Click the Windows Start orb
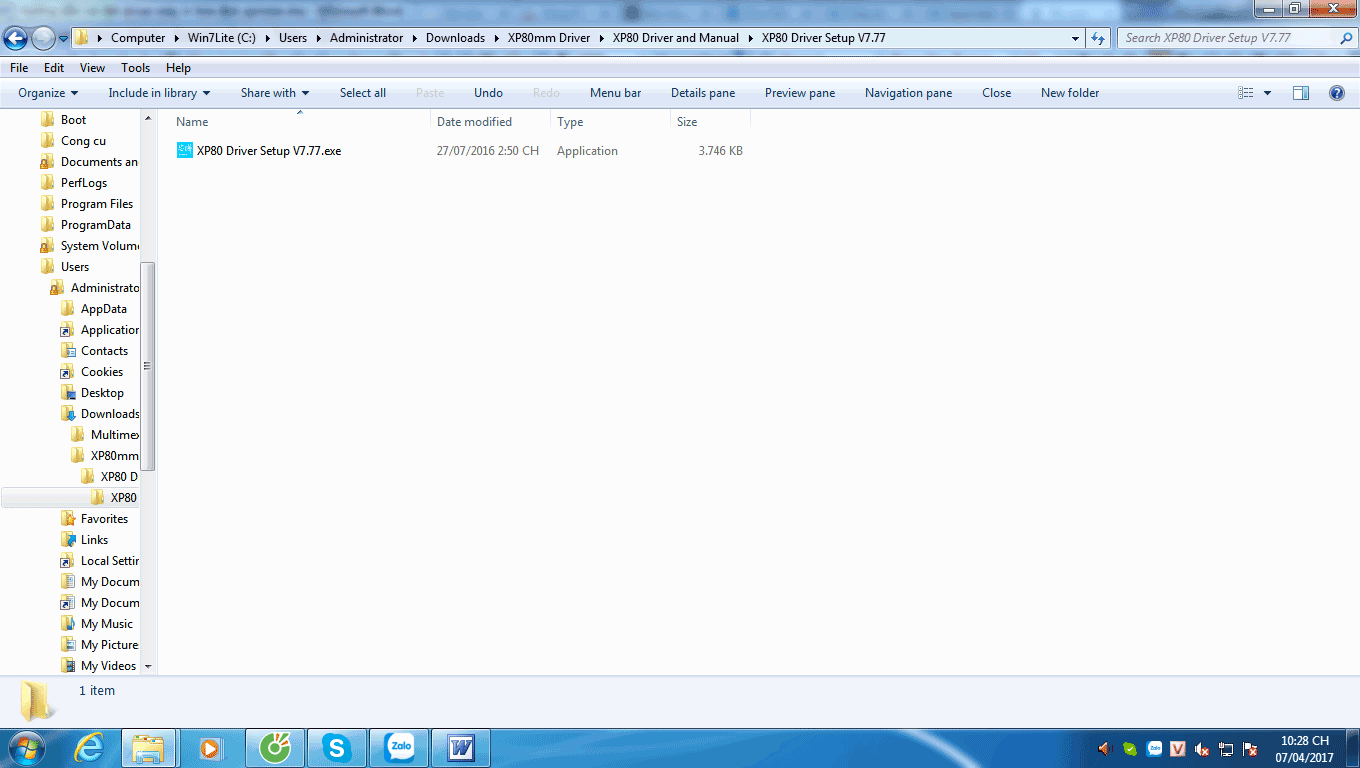The height and width of the screenshot is (768, 1360). pyautogui.click(x=27, y=747)
